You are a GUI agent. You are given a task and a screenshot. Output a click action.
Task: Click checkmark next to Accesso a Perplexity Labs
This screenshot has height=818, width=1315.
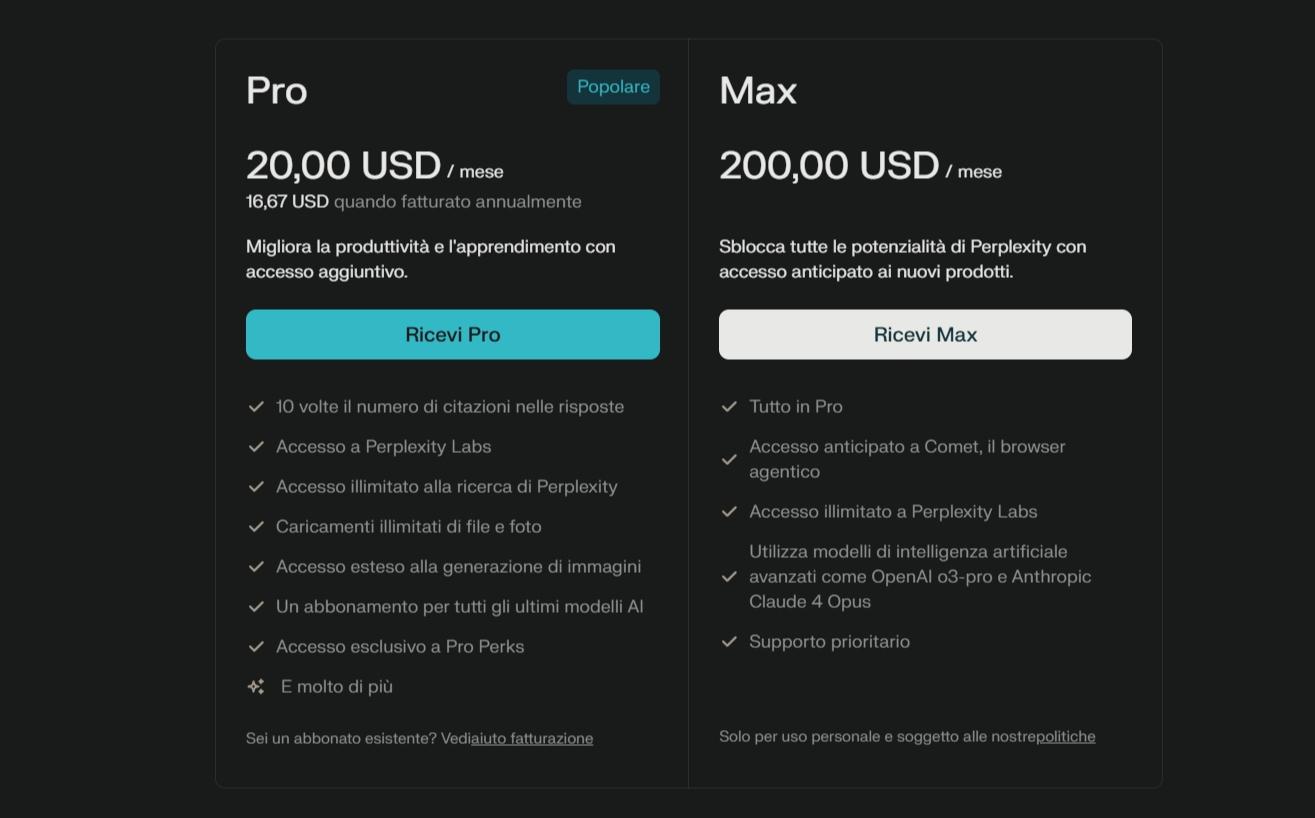tap(256, 446)
